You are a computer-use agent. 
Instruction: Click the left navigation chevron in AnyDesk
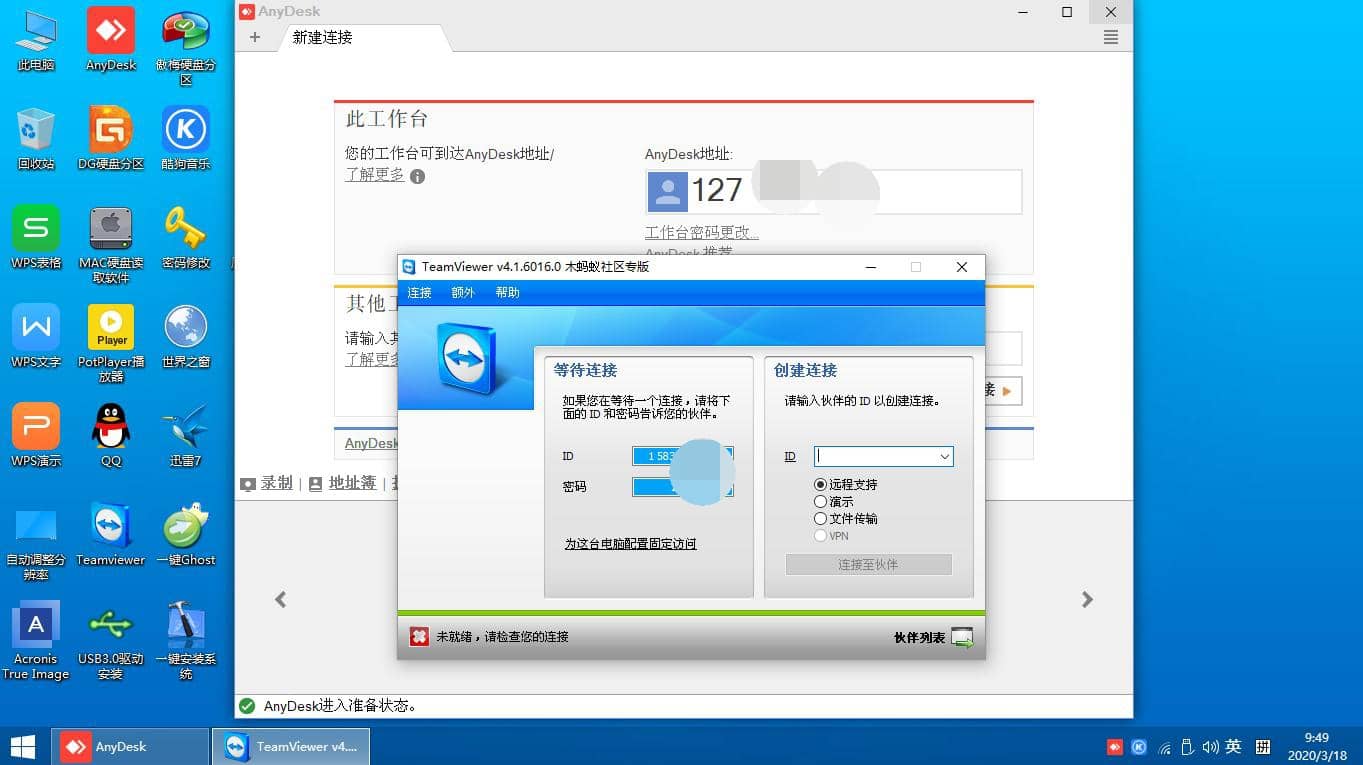tap(280, 599)
